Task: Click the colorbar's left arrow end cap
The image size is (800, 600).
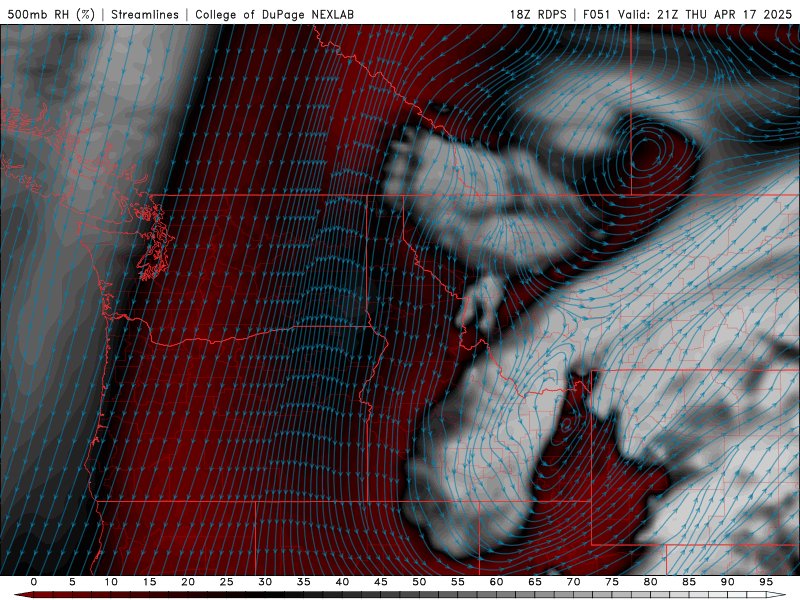Action: coord(23,595)
